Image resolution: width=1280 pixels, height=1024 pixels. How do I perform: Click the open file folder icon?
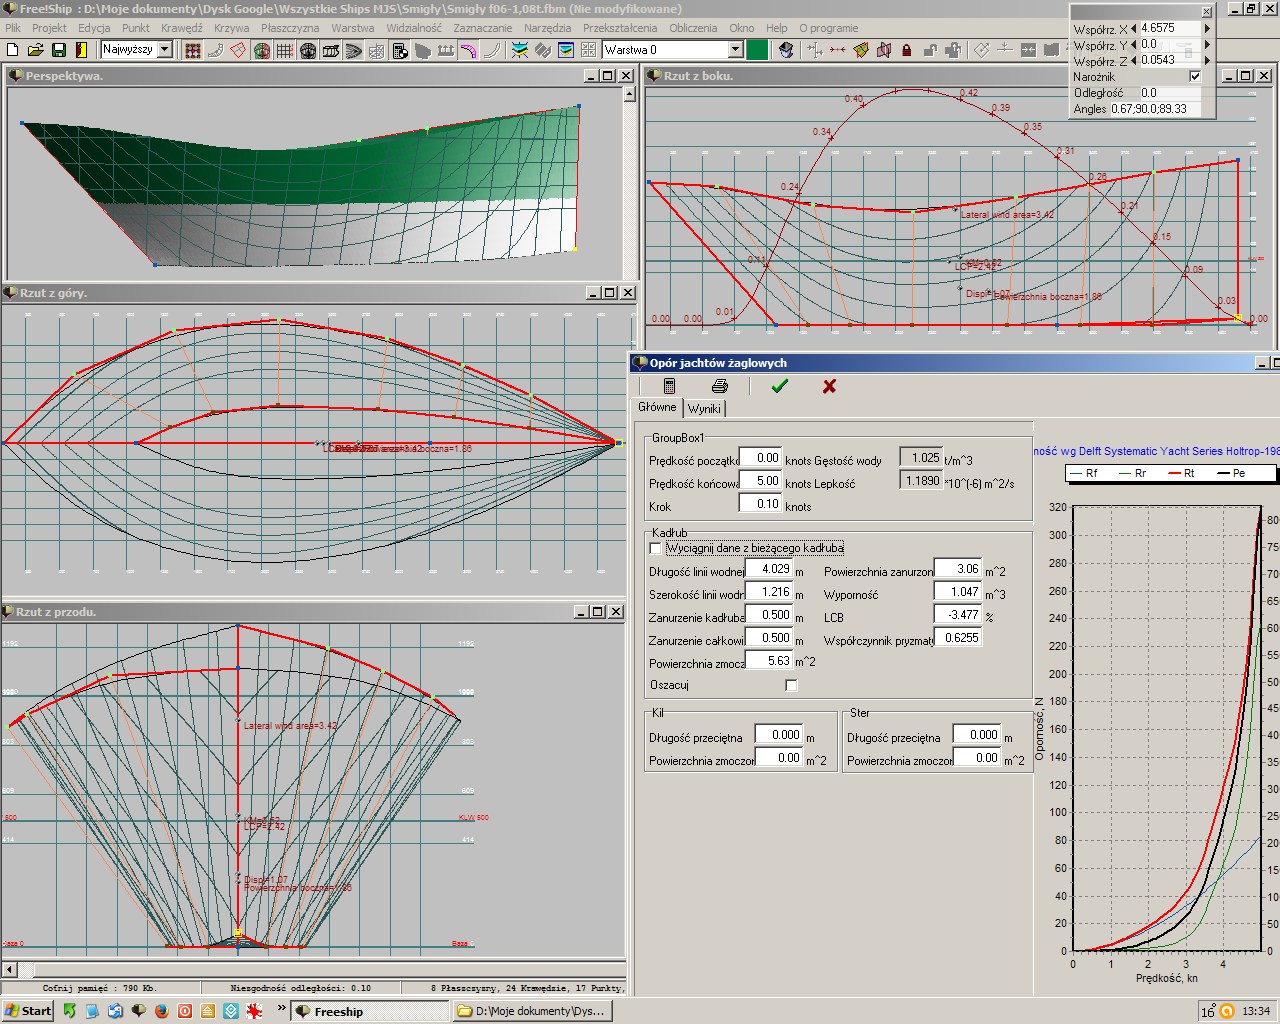[x=35, y=50]
